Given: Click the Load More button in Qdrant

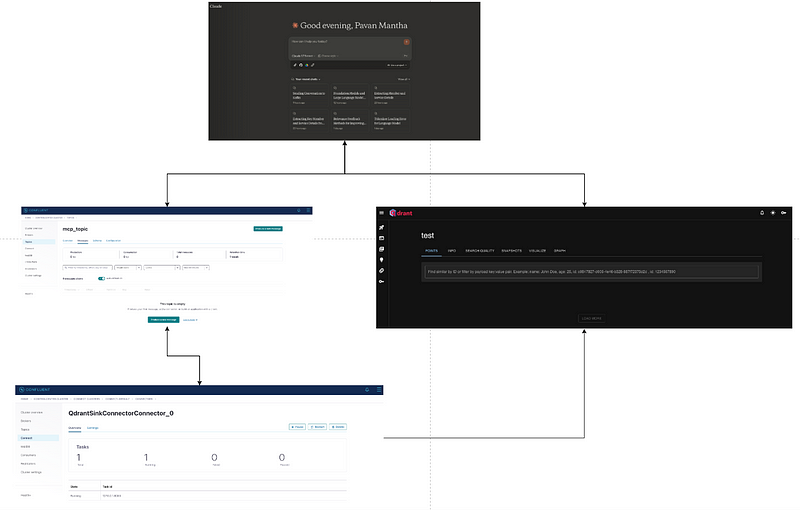Looking at the screenshot, I should (x=594, y=319).
